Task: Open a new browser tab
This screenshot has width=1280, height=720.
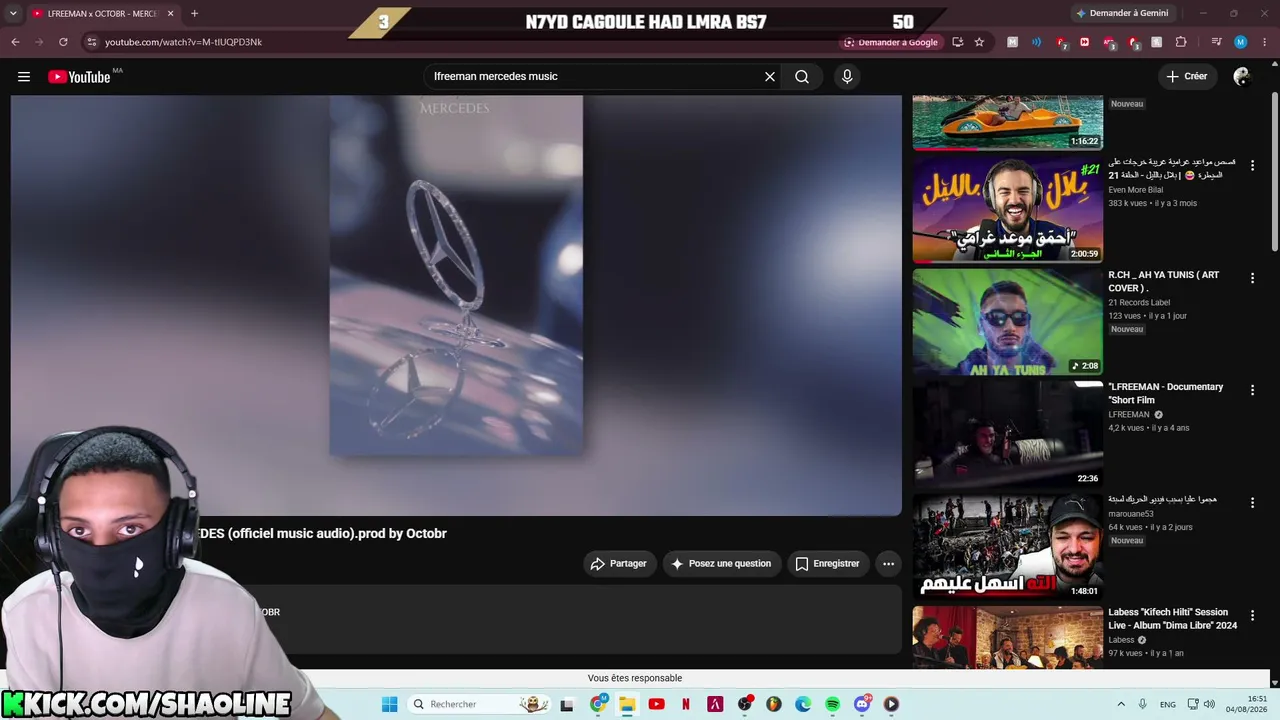Action: tap(194, 14)
